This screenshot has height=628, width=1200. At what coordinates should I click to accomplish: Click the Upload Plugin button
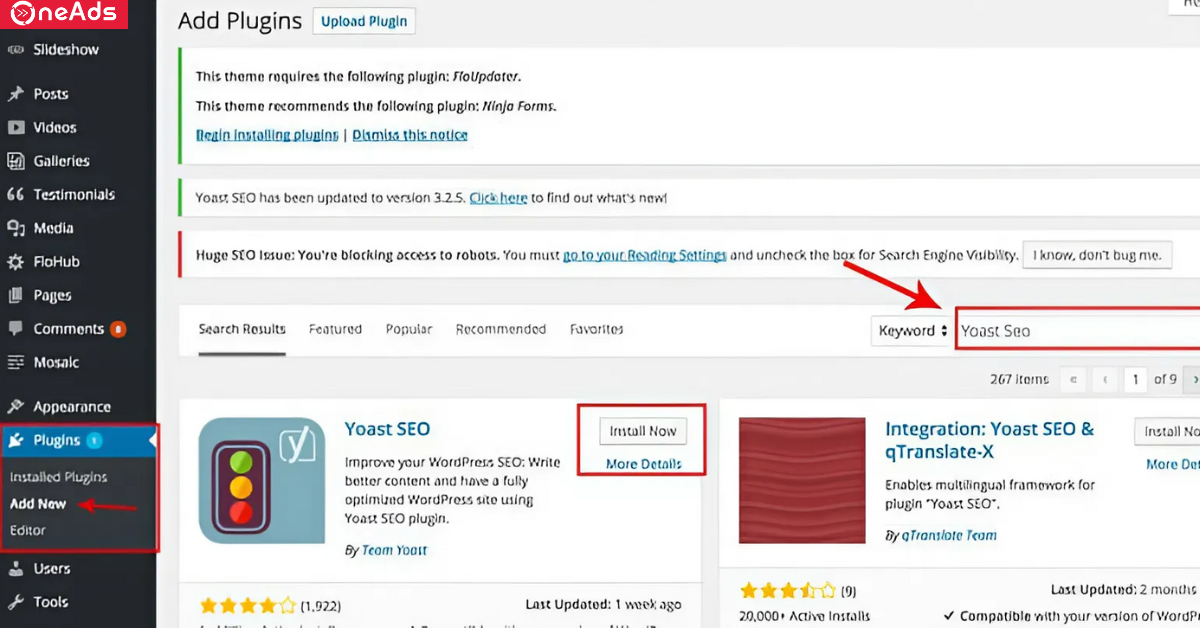pos(365,21)
